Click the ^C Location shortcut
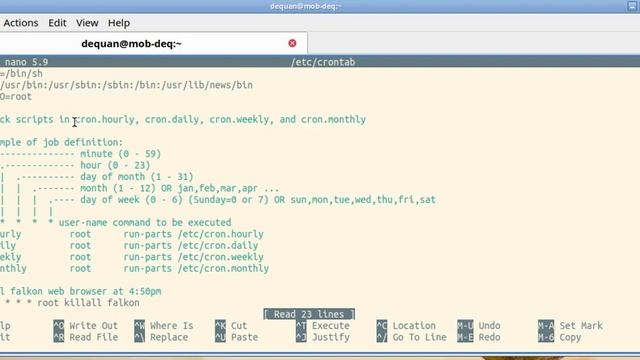Screen dimensions: 640x360 pyautogui.click(x=406, y=326)
